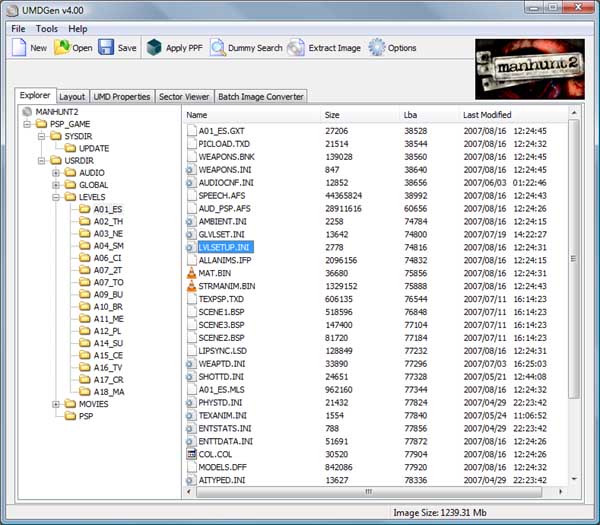600x525 pixels.
Task: Sort file list by Lba column
Action: click(x=429, y=115)
